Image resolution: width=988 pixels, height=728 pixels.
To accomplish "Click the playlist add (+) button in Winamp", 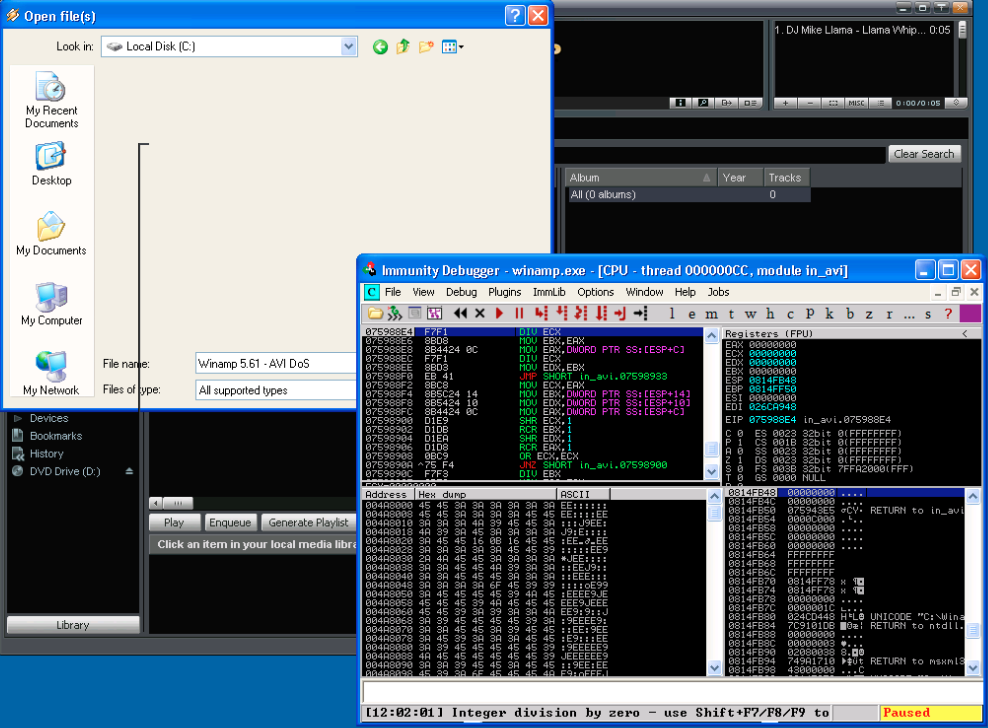I will coord(785,103).
